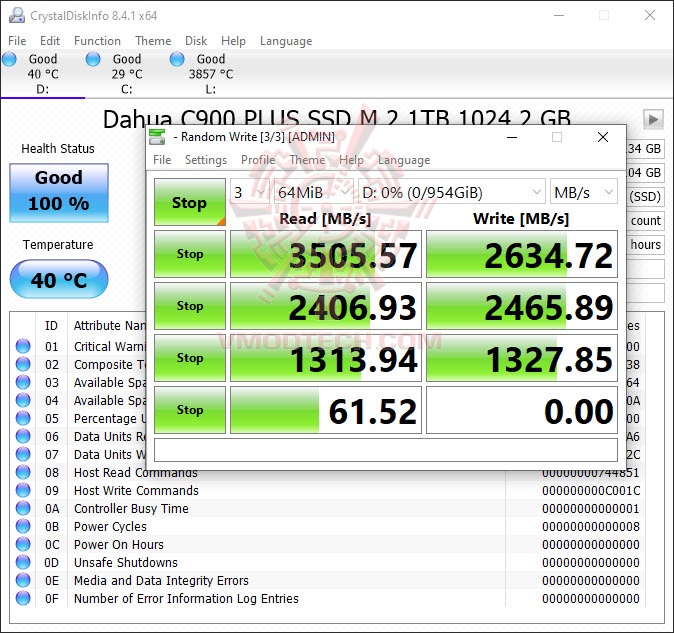
Task: Click the Power Cycles raw value 00000000000008
Action: 591,526
